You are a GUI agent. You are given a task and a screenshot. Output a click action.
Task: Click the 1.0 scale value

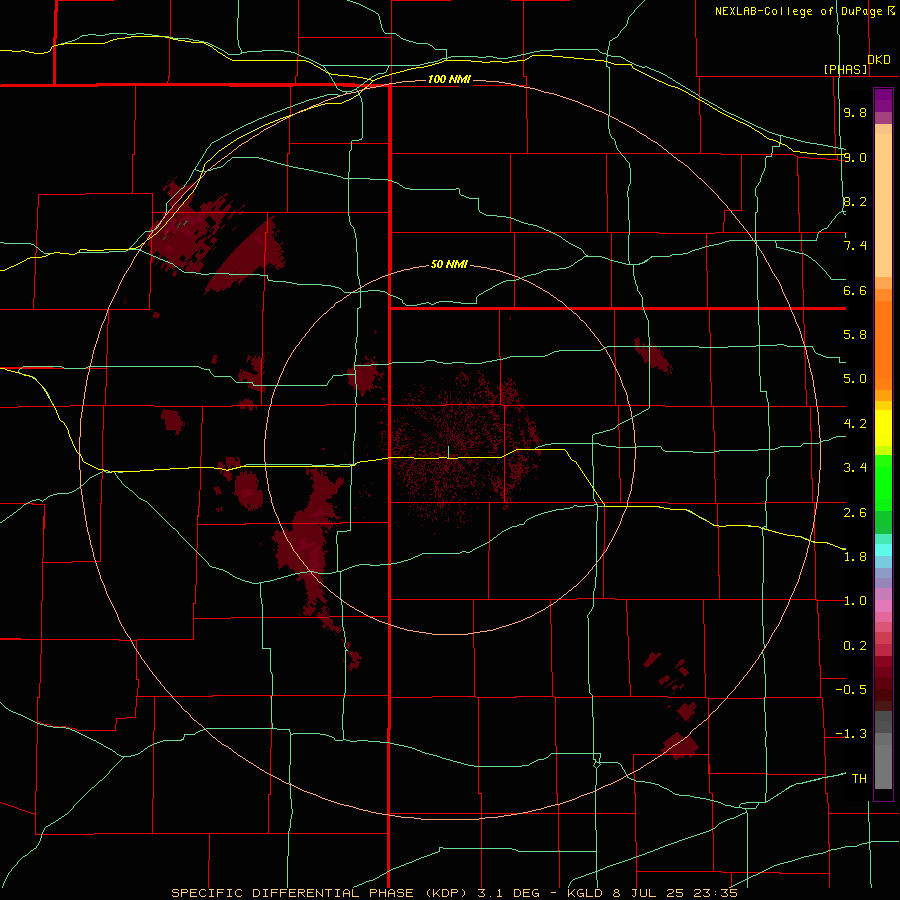tap(855, 601)
